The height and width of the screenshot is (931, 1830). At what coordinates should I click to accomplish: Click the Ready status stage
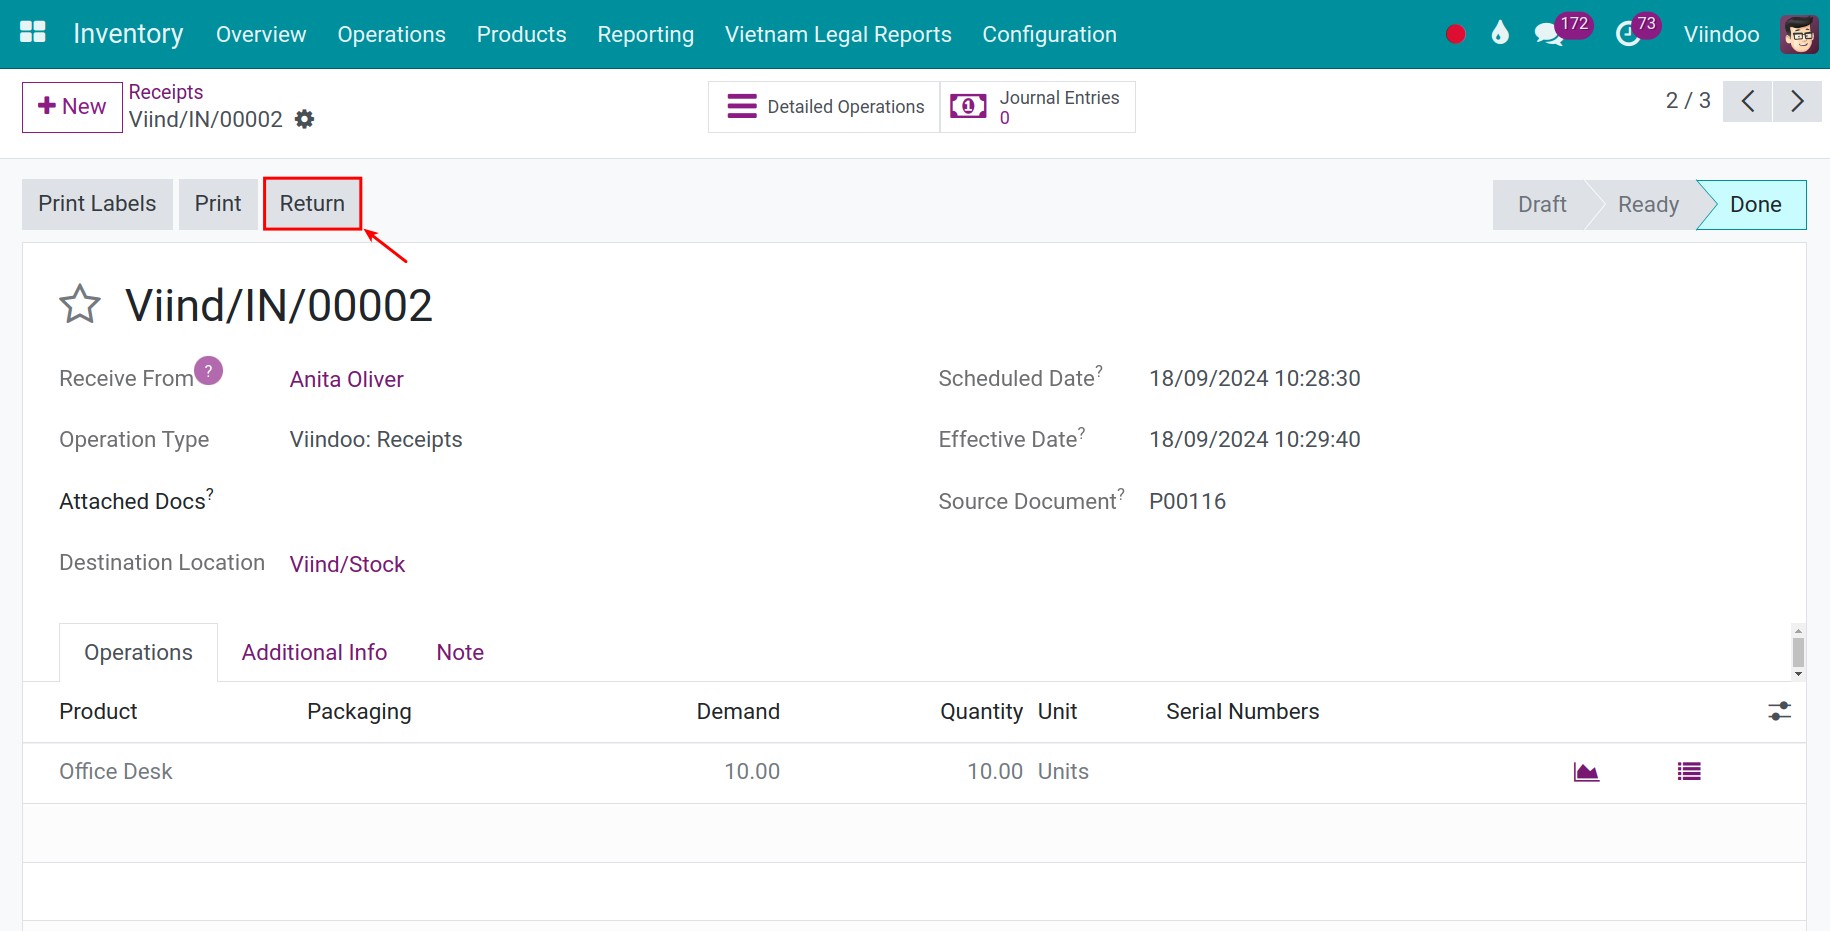coord(1648,205)
